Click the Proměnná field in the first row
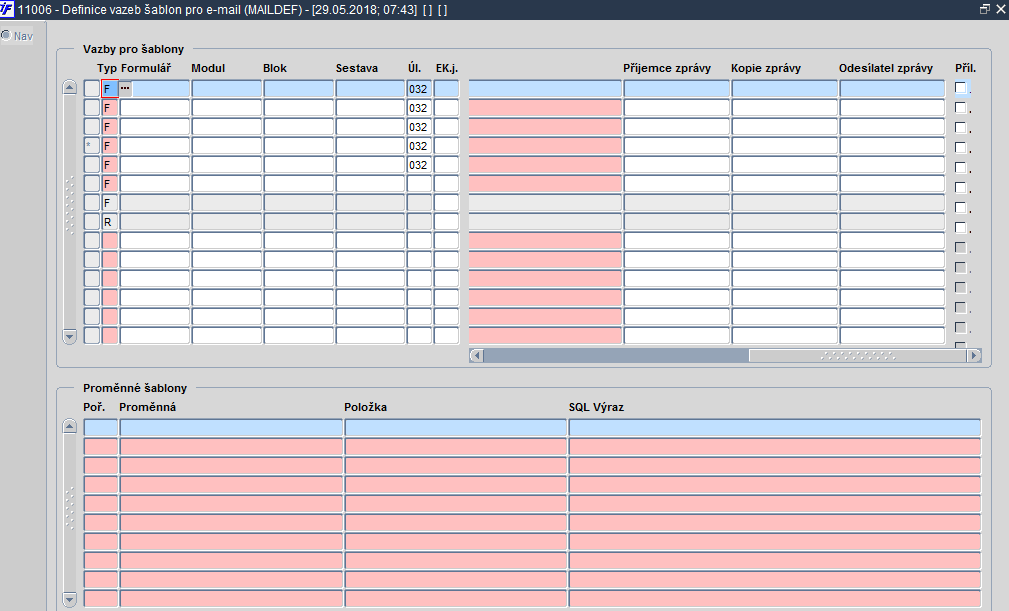The image size is (1009, 611). click(x=231, y=428)
